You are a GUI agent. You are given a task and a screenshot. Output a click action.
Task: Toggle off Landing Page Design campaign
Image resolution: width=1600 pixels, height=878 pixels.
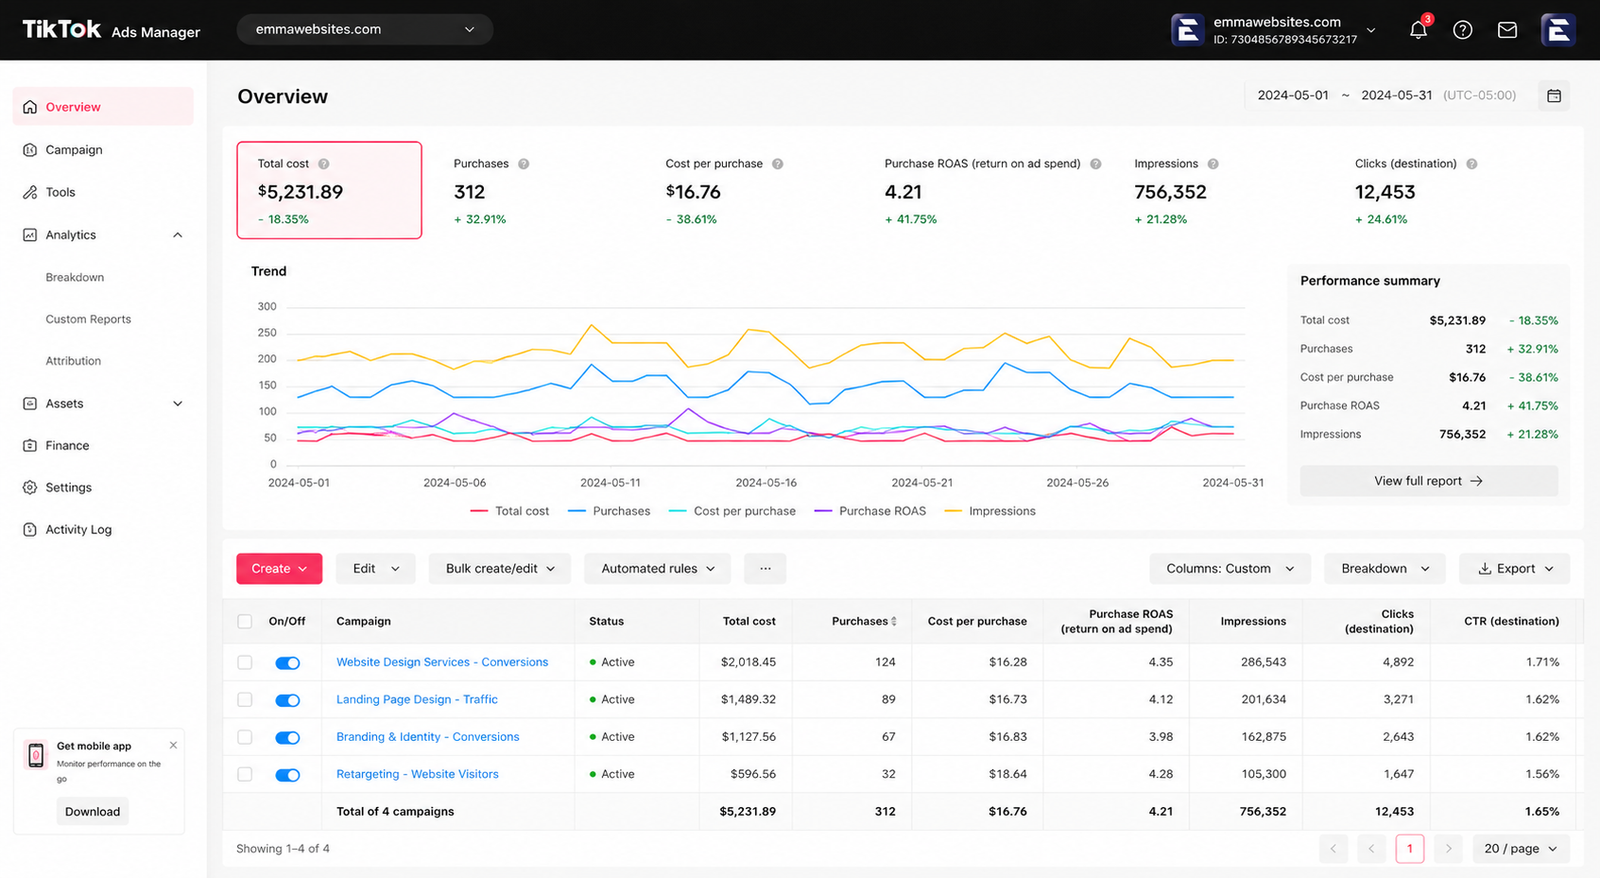288,700
